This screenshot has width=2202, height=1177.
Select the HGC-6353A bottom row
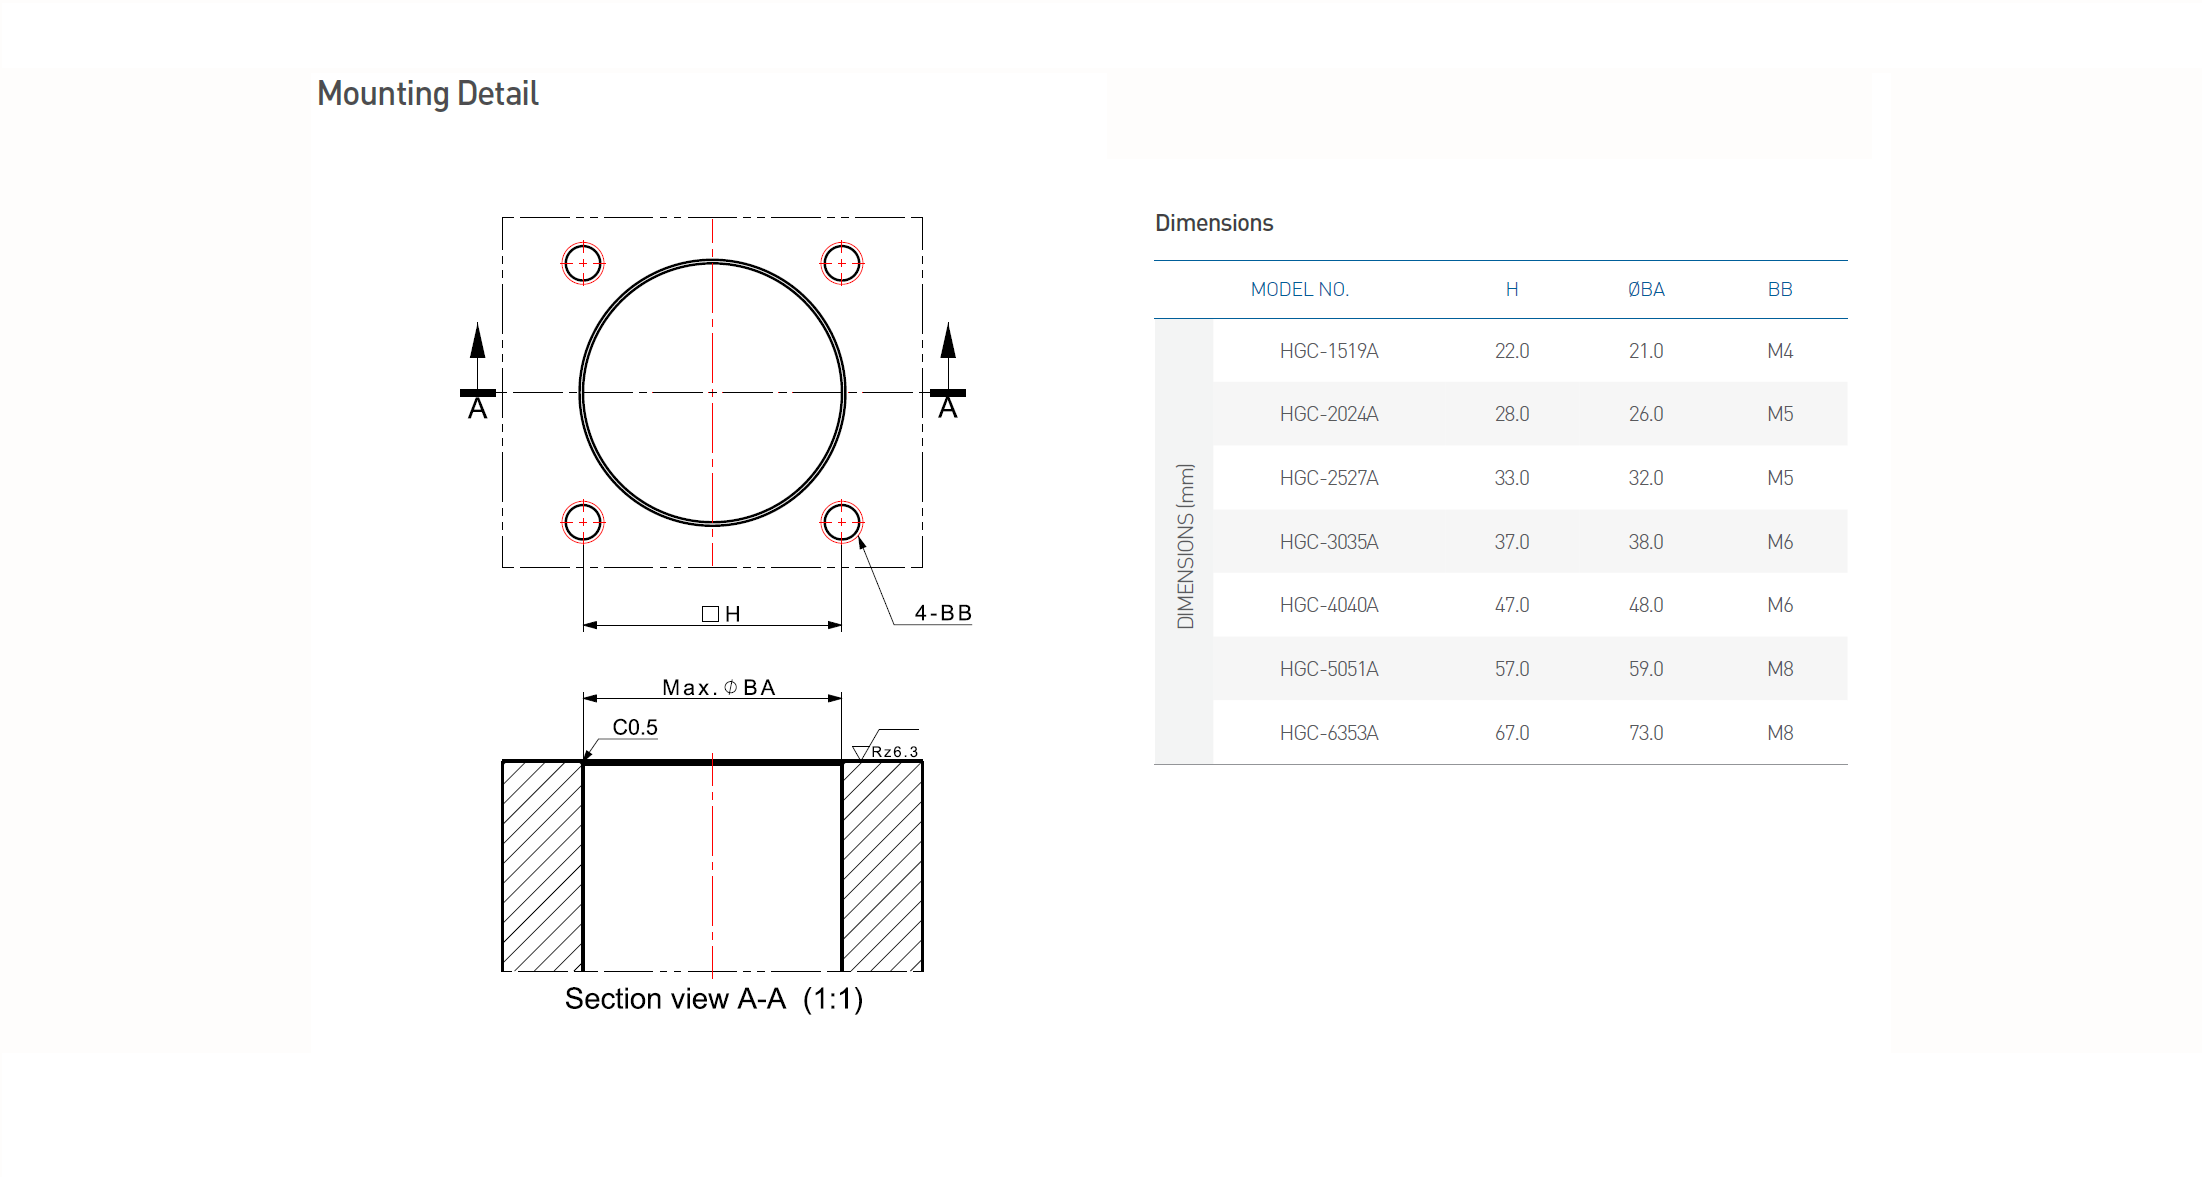coord(1328,733)
